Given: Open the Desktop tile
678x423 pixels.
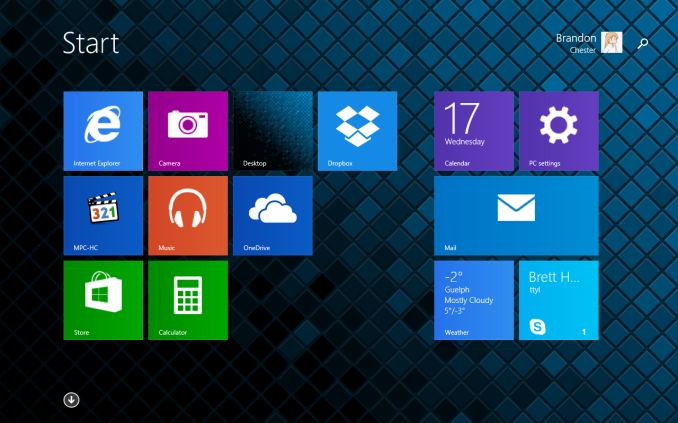Looking at the screenshot, I should 273,131.
